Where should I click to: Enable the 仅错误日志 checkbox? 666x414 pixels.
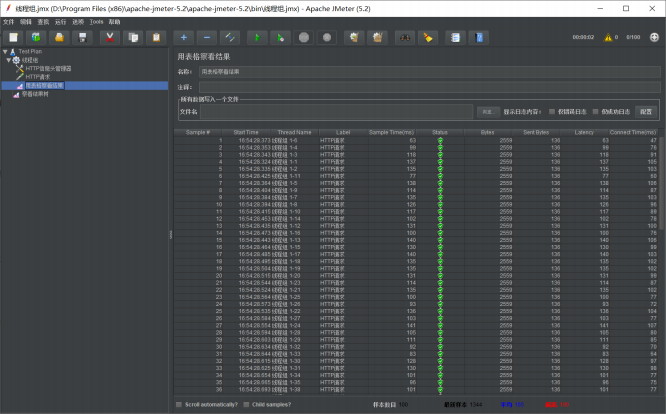pos(552,111)
